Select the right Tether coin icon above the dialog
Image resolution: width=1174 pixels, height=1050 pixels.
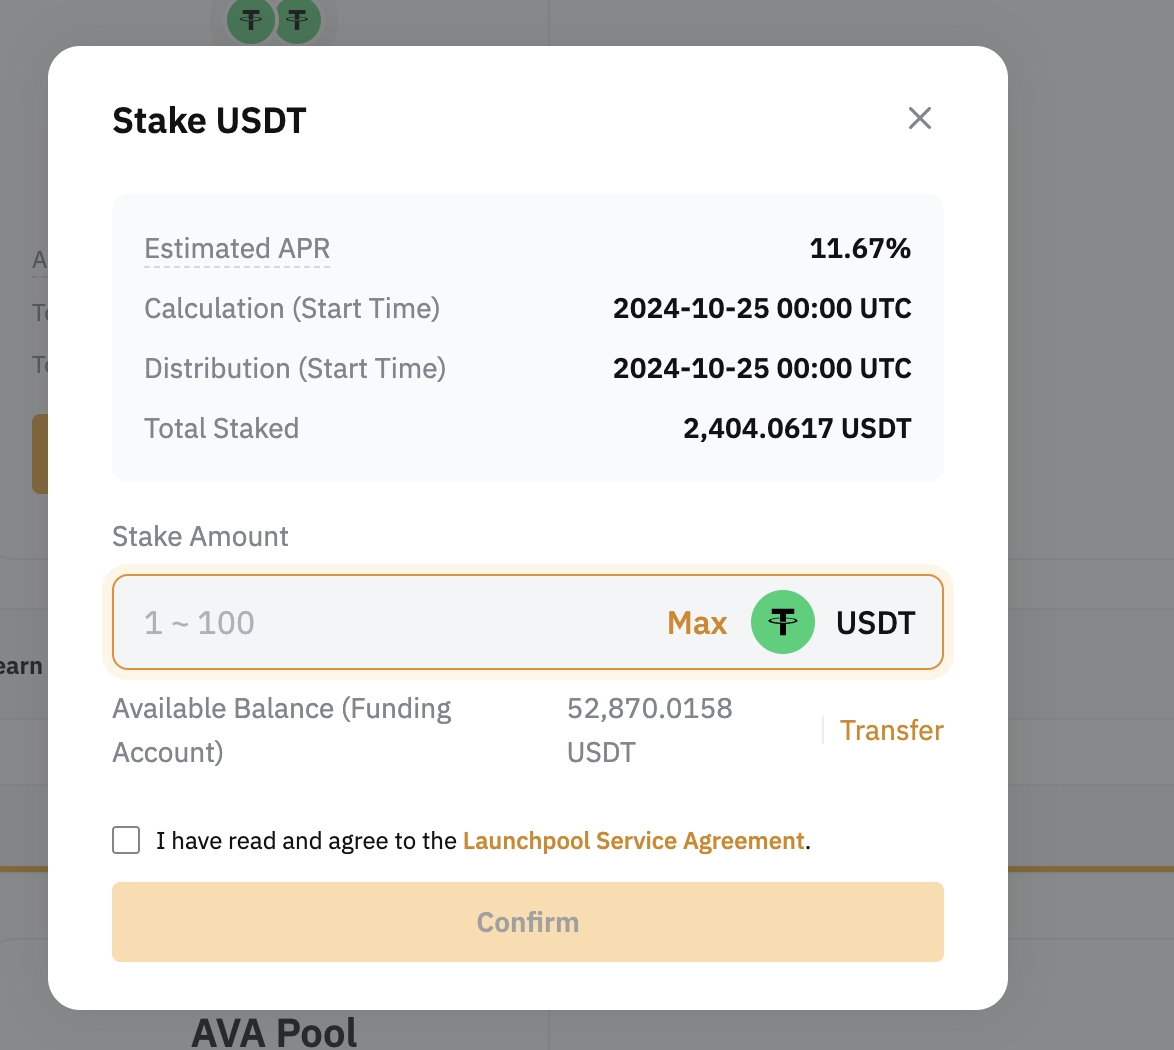click(298, 19)
